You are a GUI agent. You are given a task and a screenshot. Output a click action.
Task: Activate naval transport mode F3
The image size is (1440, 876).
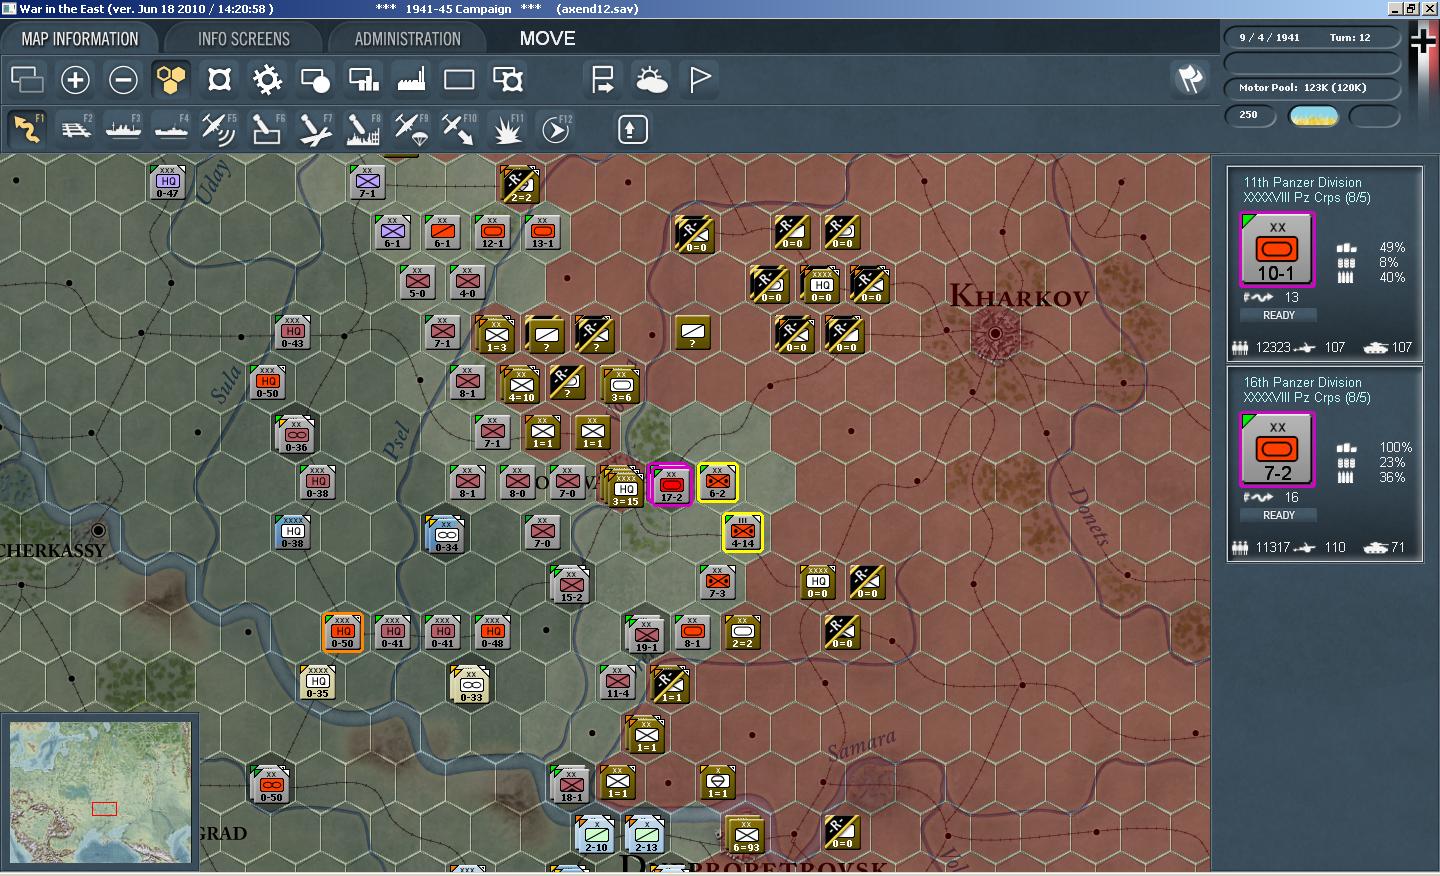[123, 128]
